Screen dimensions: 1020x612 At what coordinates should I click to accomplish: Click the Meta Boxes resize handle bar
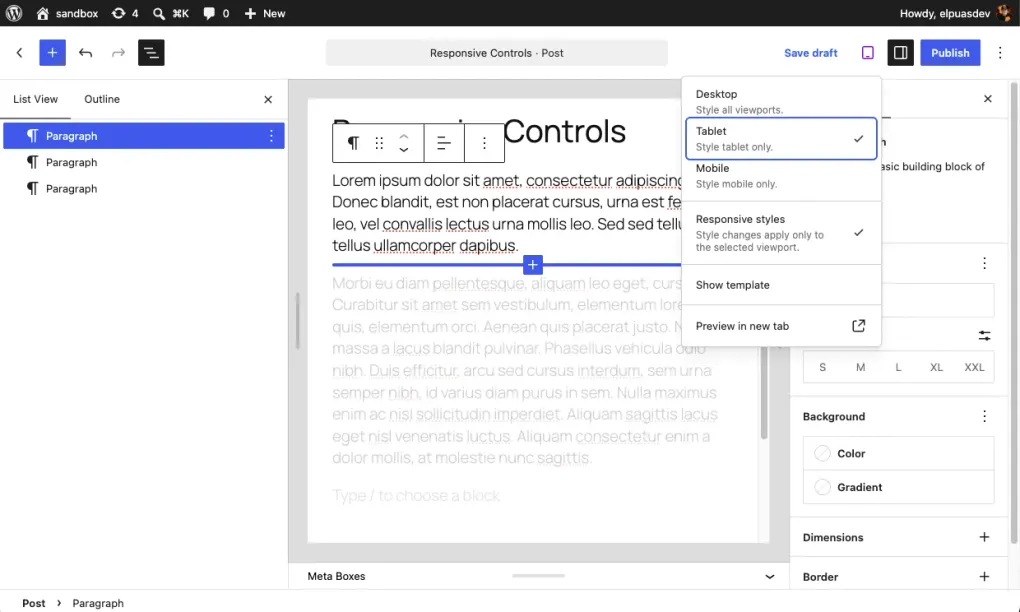[539, 576]
